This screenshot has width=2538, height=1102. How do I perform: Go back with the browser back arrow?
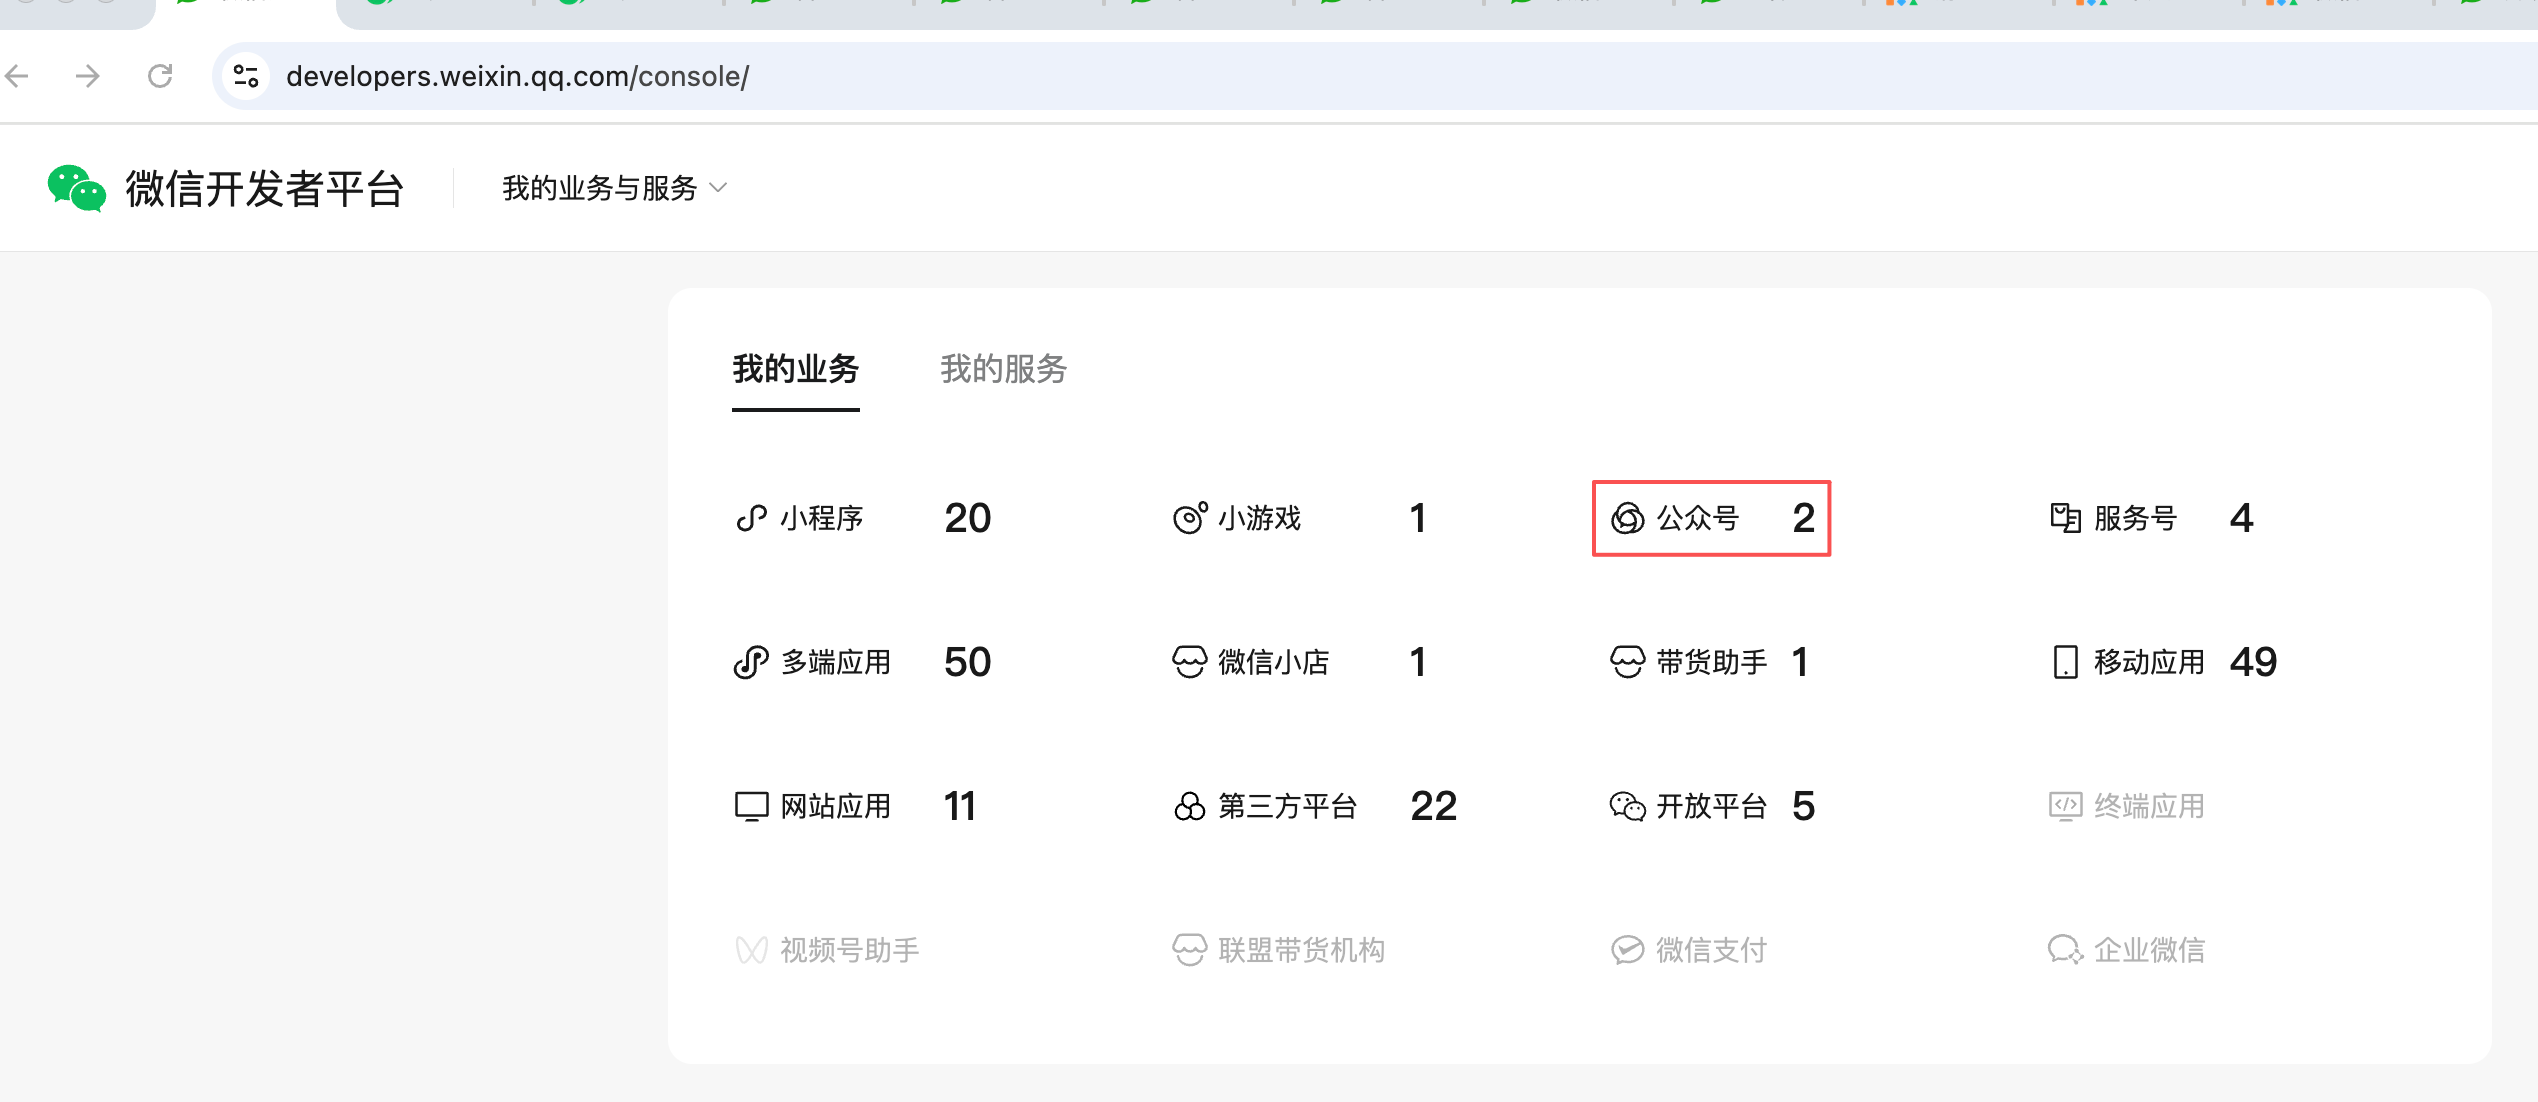[18, 76]
